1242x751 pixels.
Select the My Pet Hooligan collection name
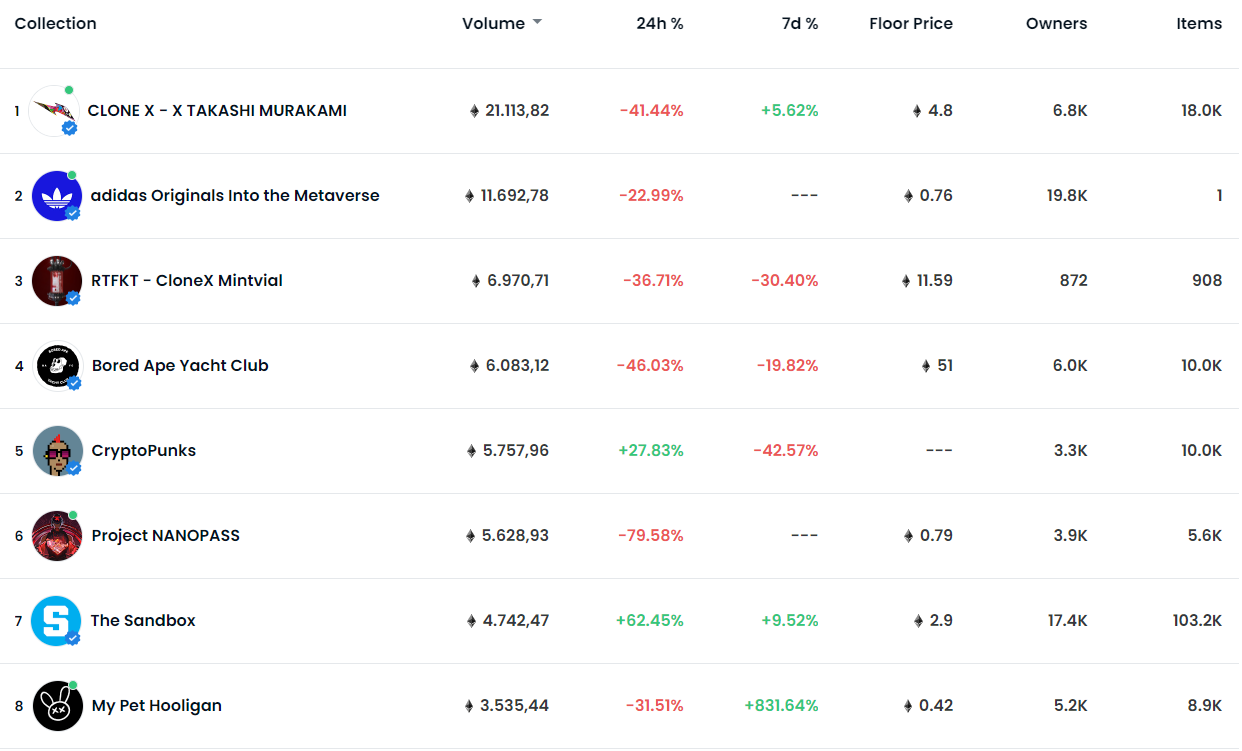pos(156,706)
